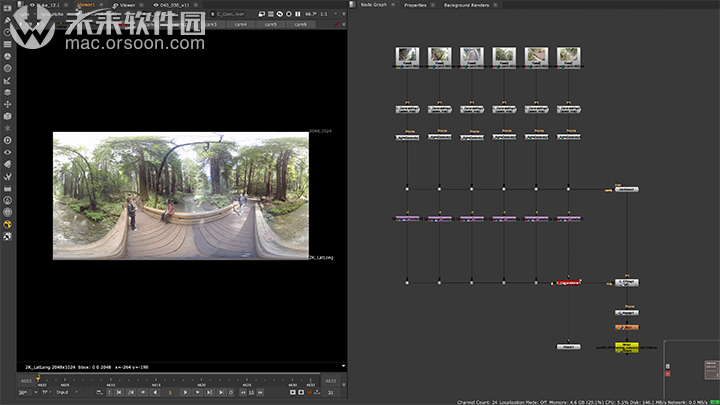
Task: Open the Views eye-icon toolbar menu
Action: [7, 152]
